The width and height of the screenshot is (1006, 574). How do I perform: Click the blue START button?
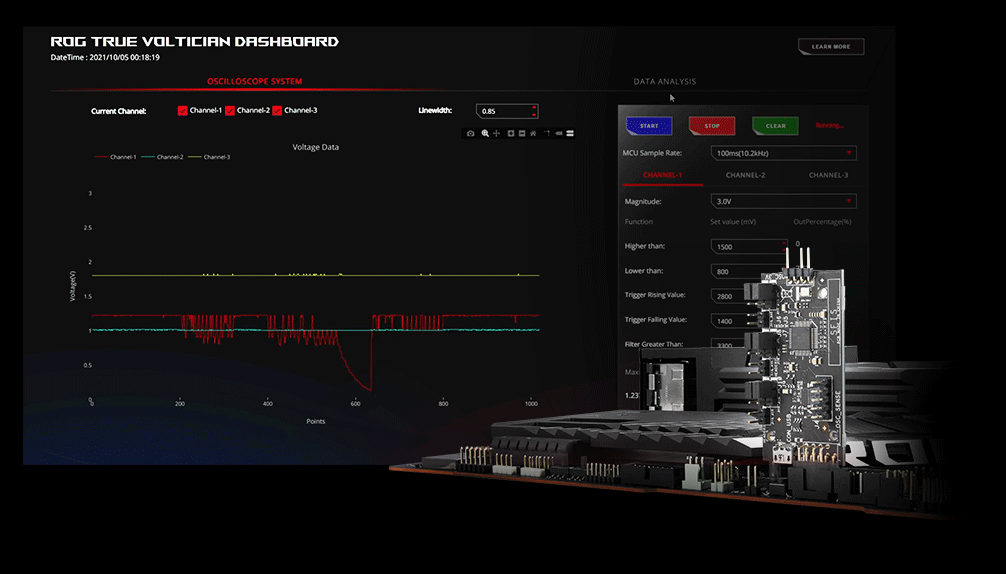click(649, 126)
